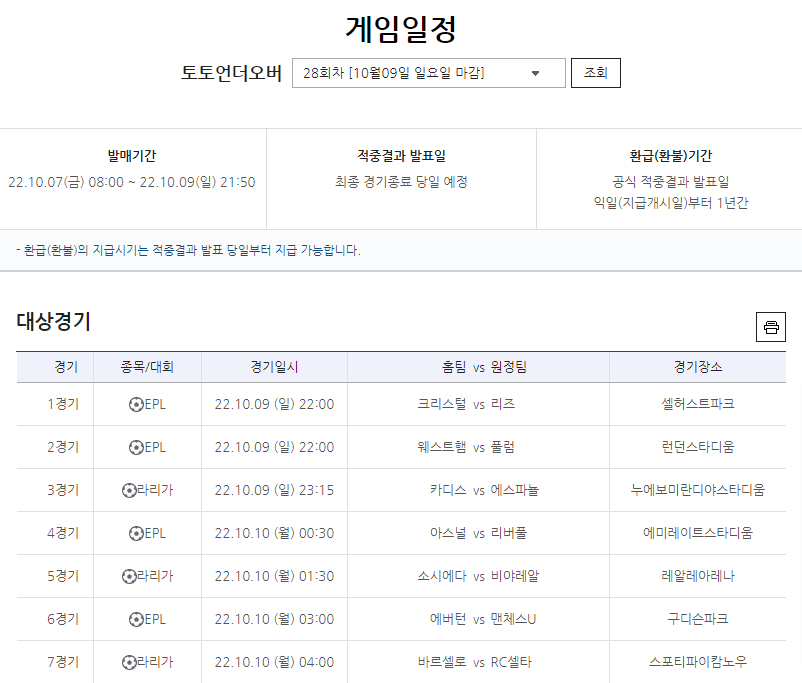This screenshot has width=802, height=683.
Task: Click the 22.10.10 (월) 03:00 date cell
Action: (x=274, y=619)
